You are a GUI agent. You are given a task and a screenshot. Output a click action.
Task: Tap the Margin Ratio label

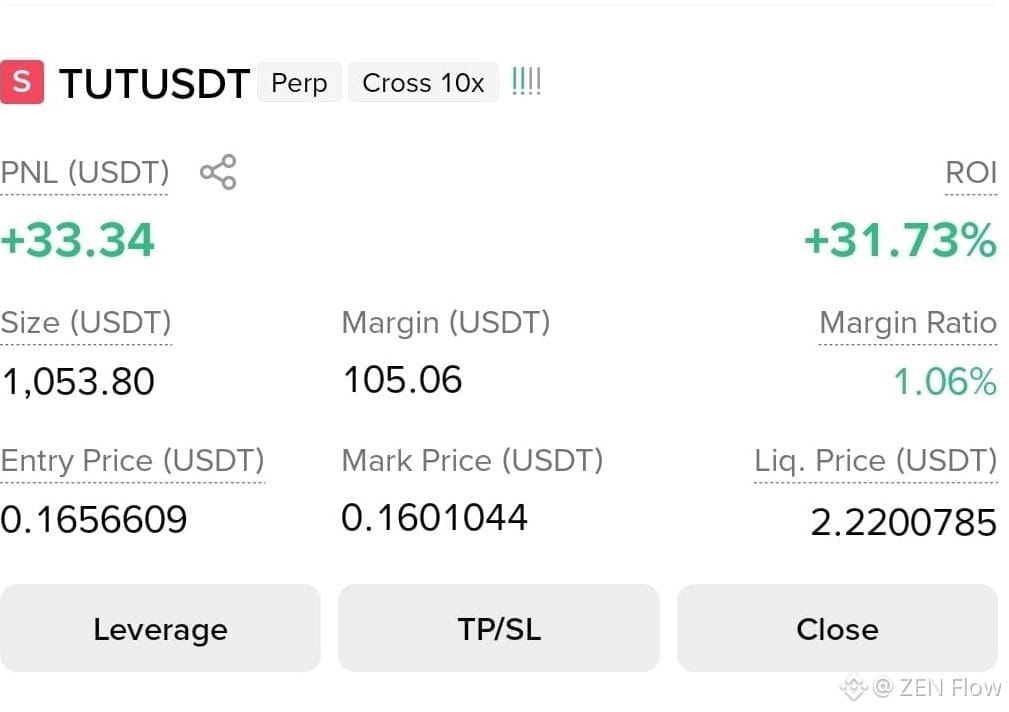pos(907,323)
